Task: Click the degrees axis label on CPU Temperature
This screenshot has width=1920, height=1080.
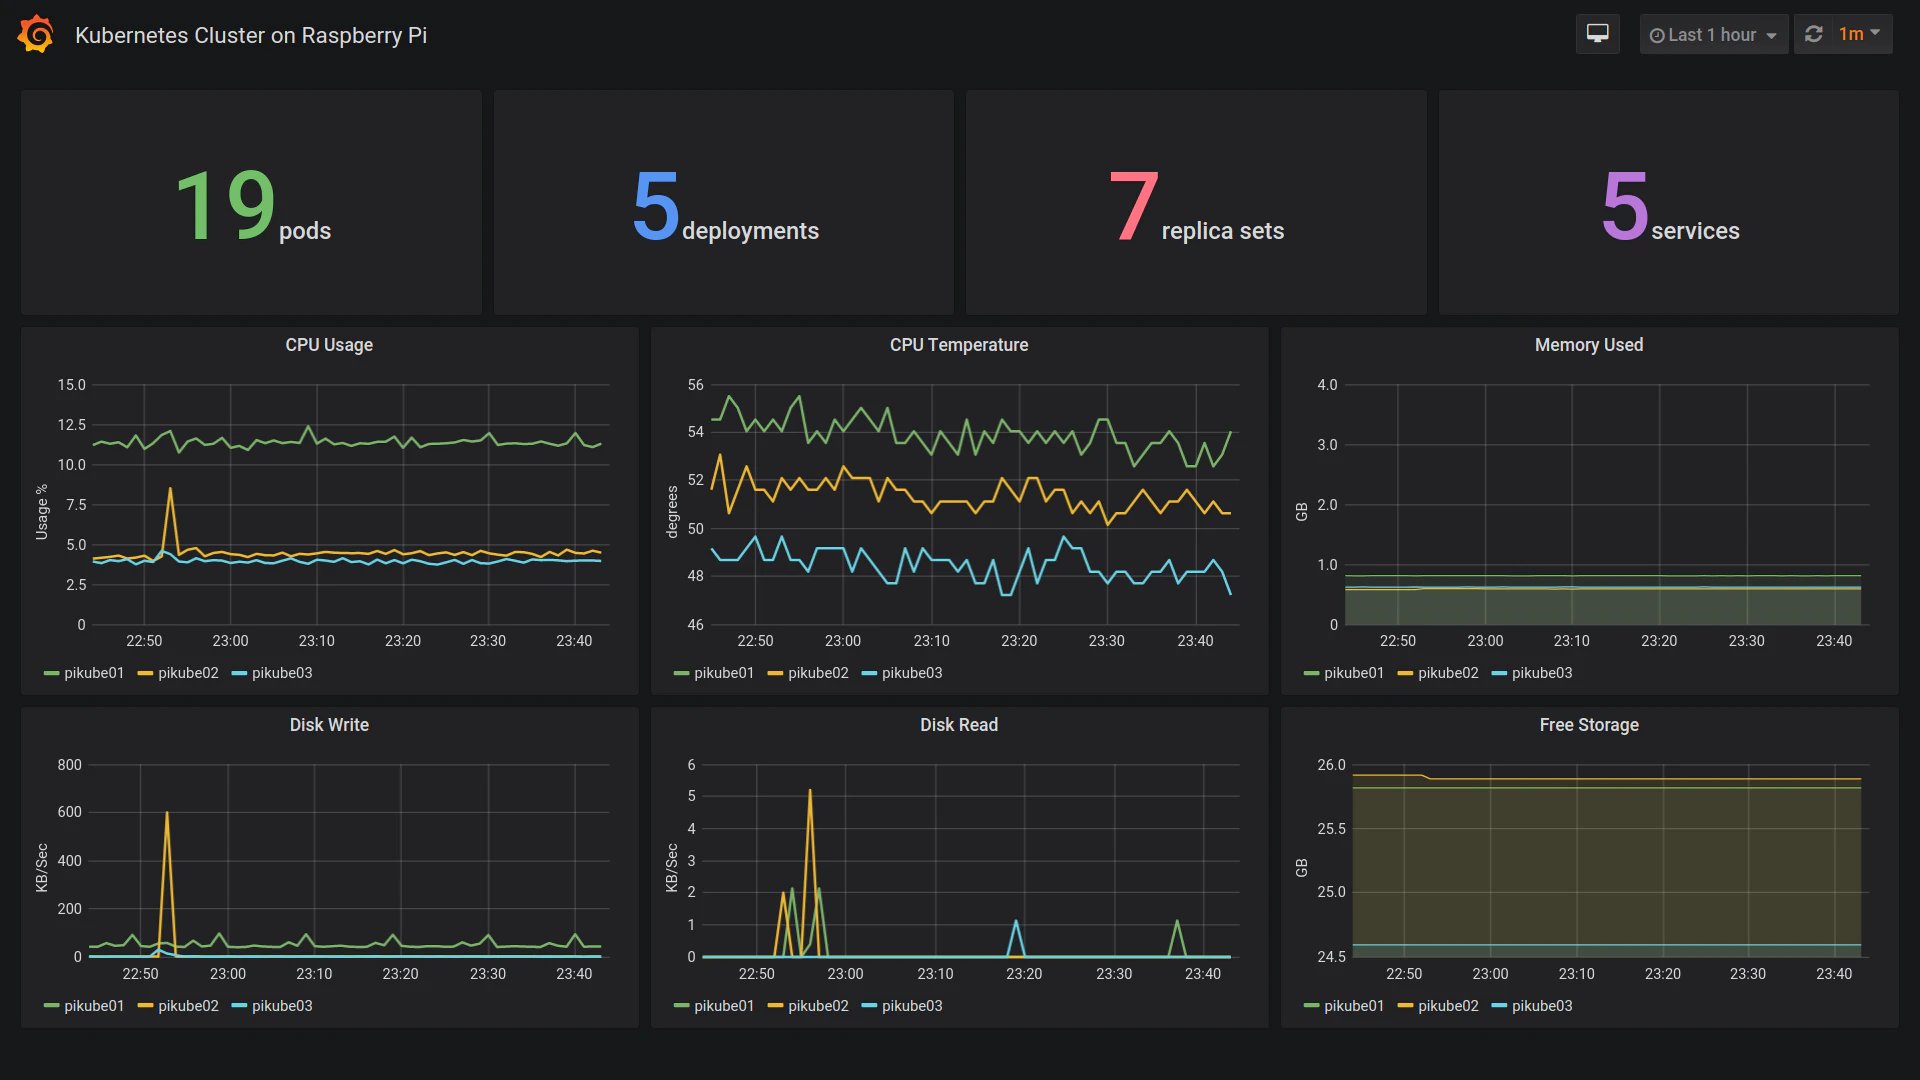Action: pos(672,512)
